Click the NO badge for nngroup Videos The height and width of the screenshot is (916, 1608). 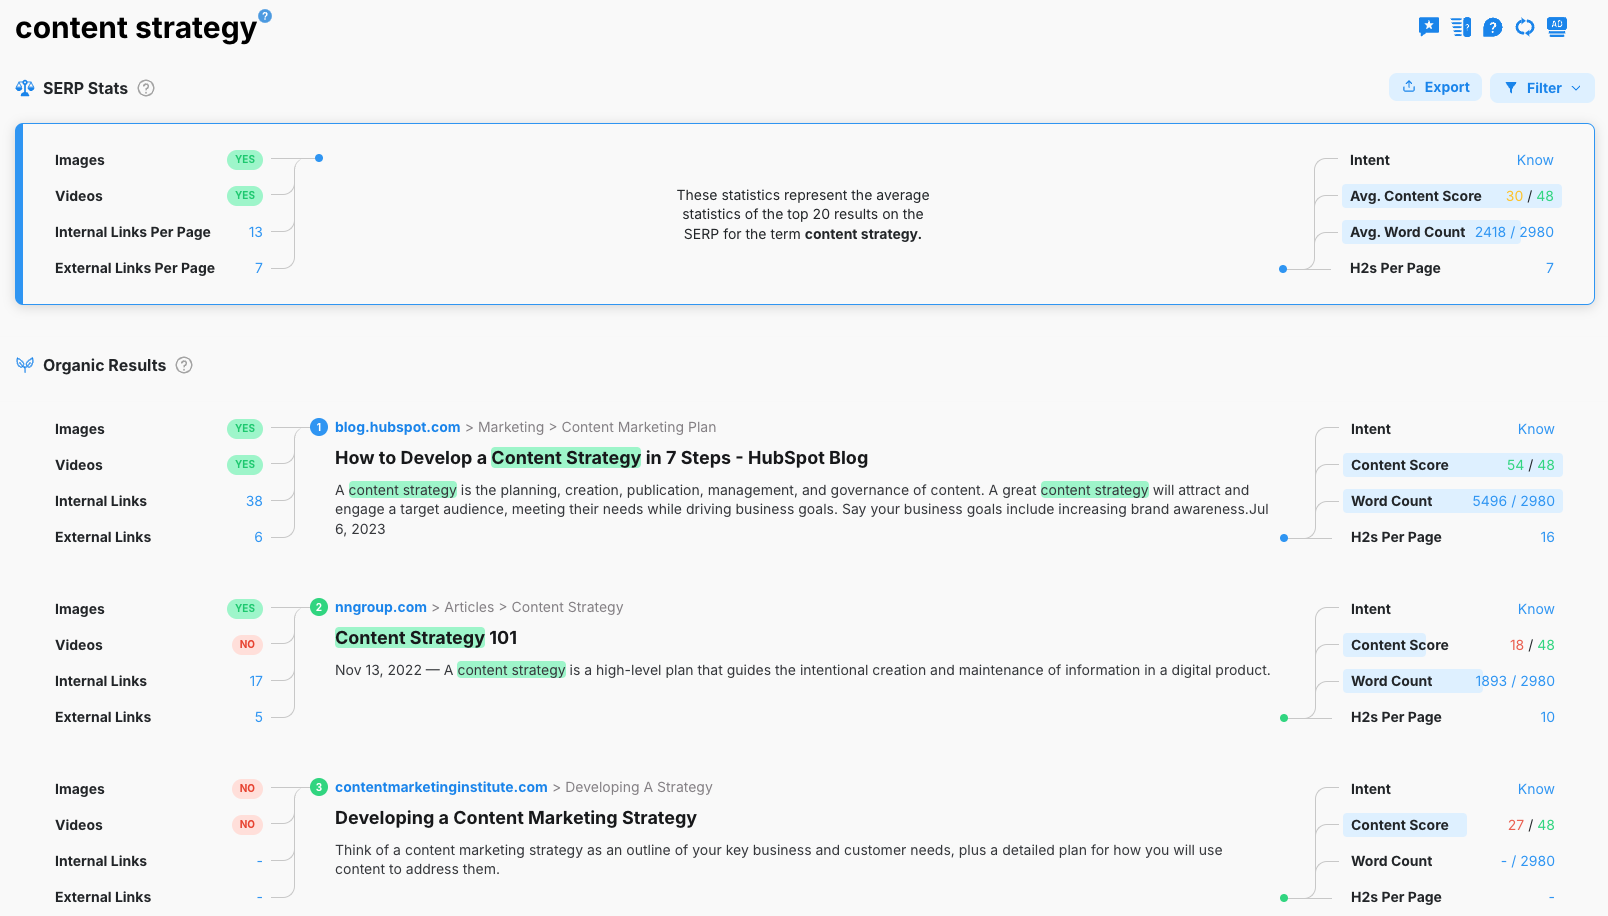click(x=247, y=645)
